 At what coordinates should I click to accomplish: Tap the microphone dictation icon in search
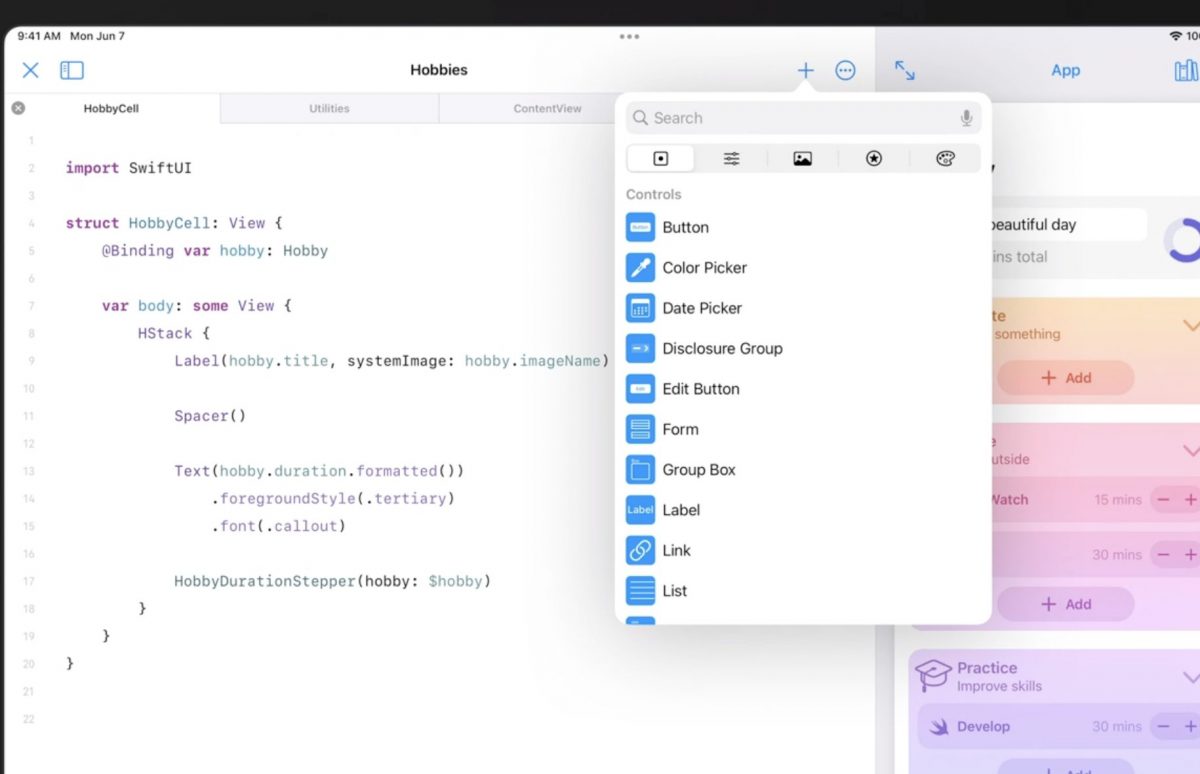click(966, 118)
